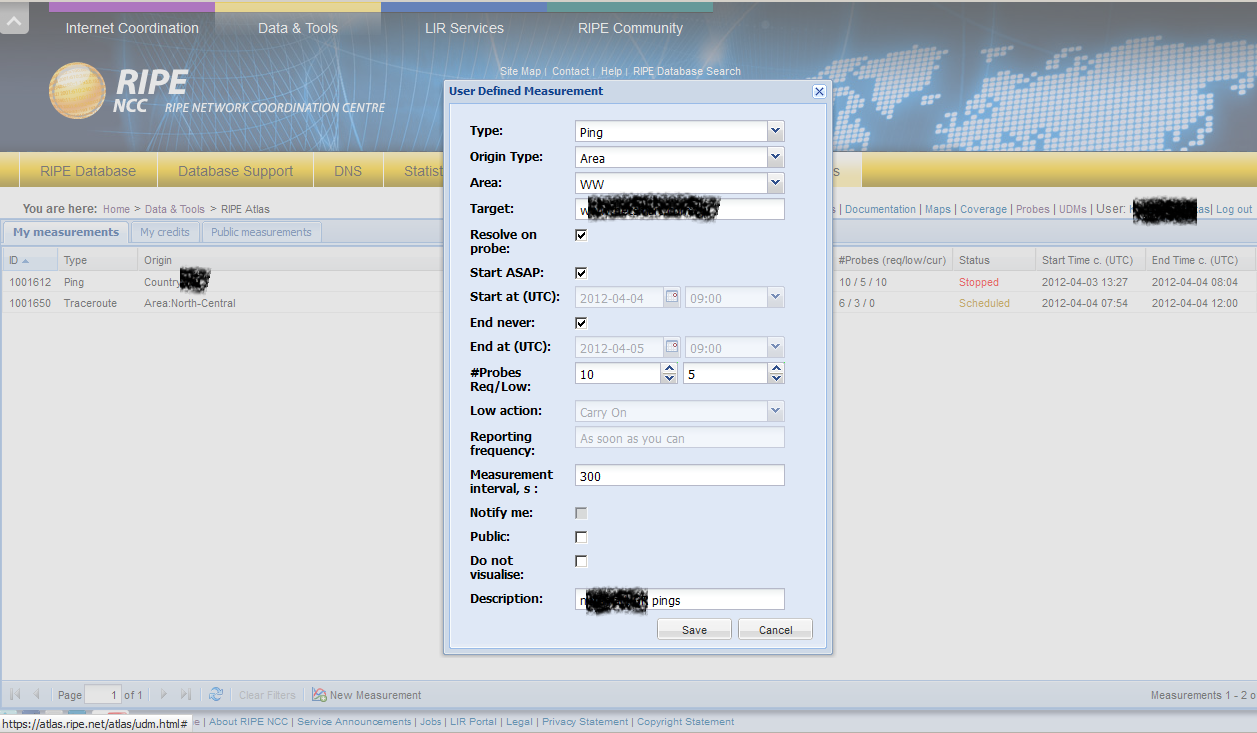Toggle the Notify me checkbox

tap(581, 513)
